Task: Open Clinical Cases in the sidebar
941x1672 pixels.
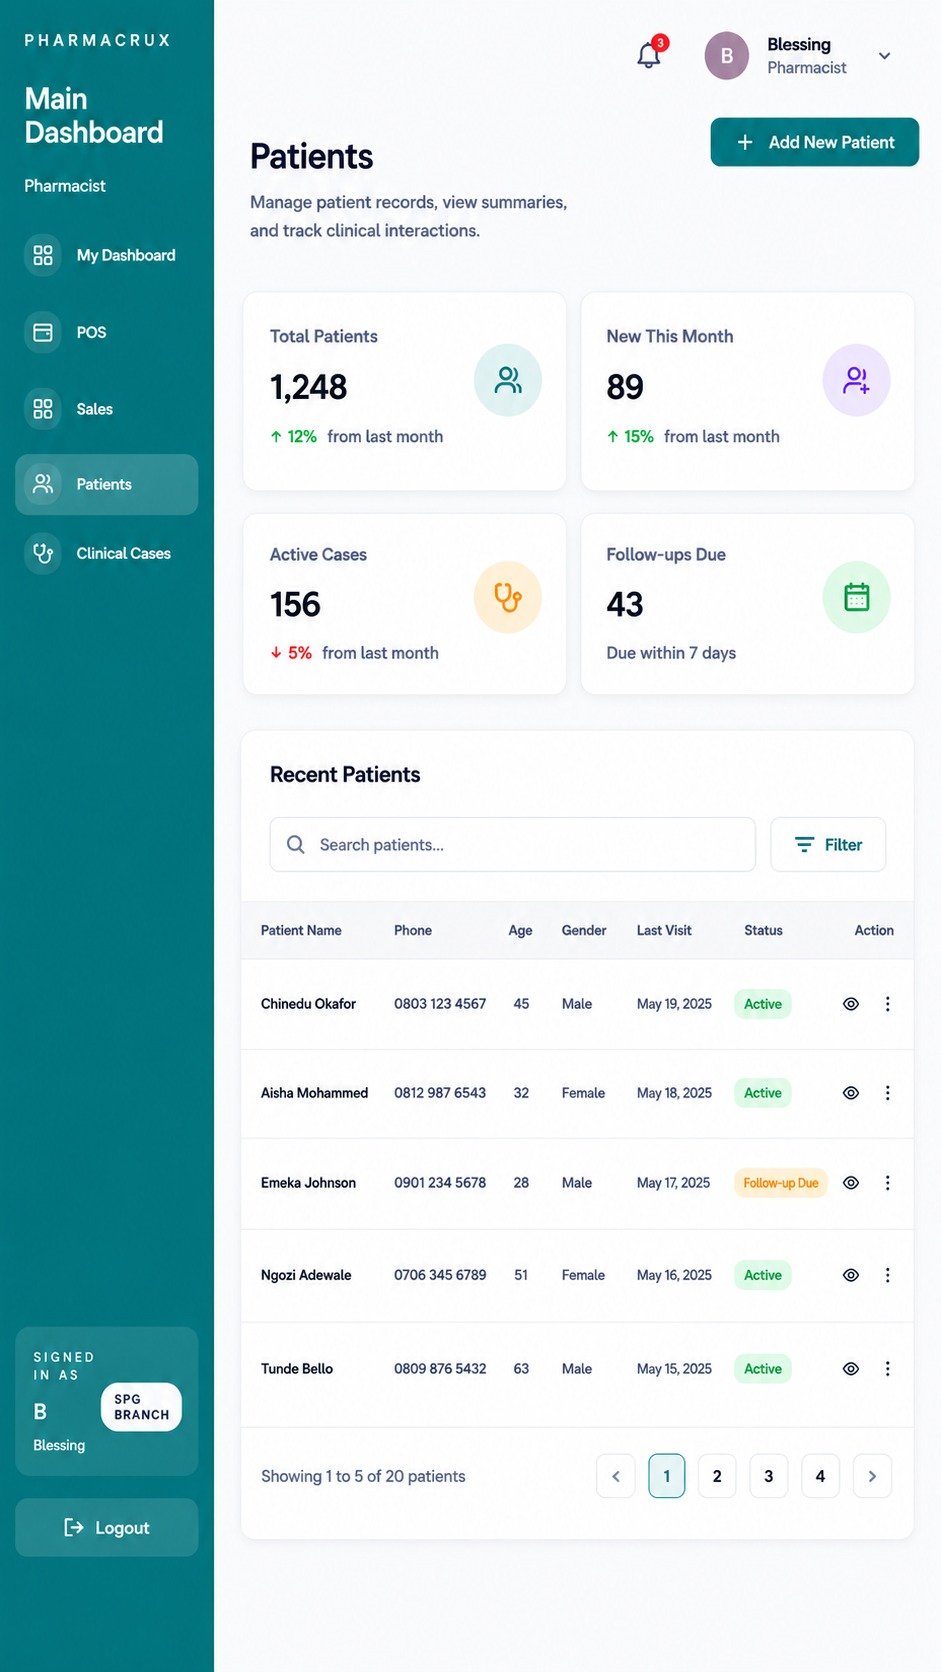Action: [x=107, y=553]
